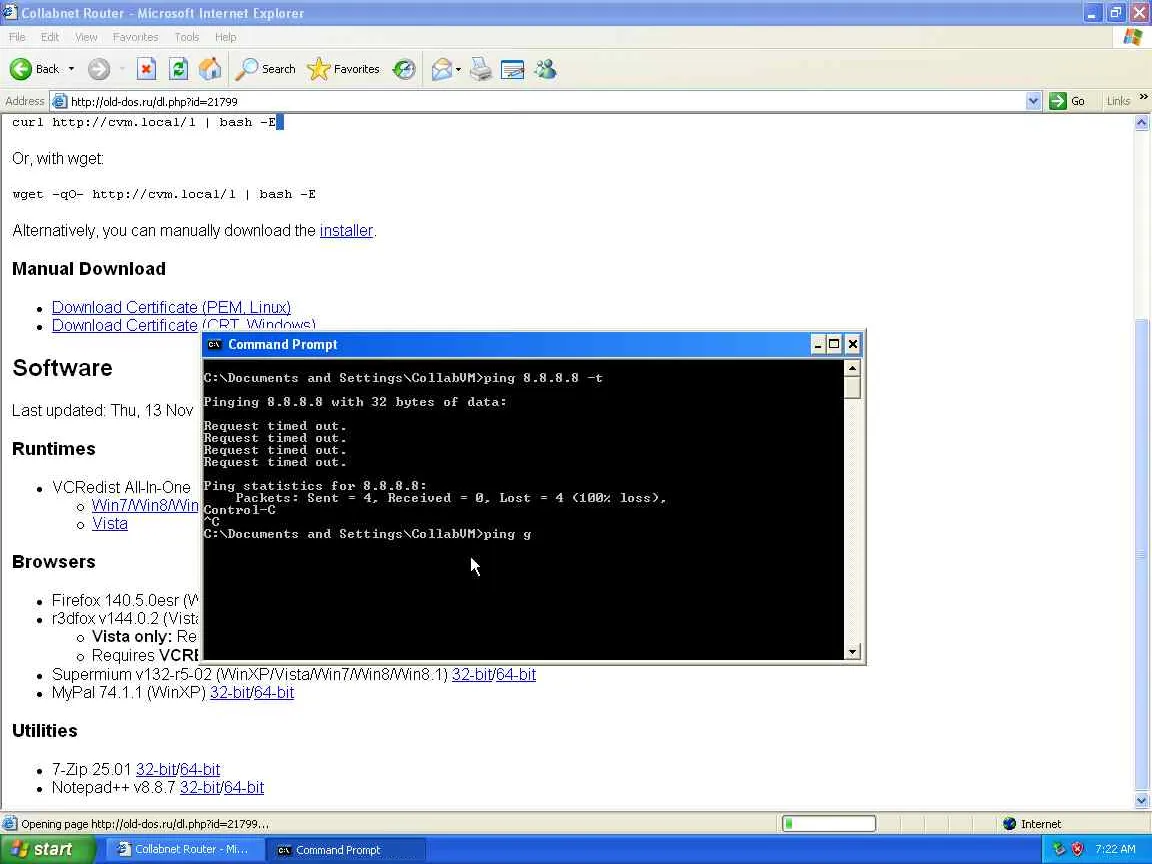Image resolution: width=1152 pixels, height=864 pixels.
Task: Switch to Command Prompt taskbar button
Action: click(x=345, y=850)
